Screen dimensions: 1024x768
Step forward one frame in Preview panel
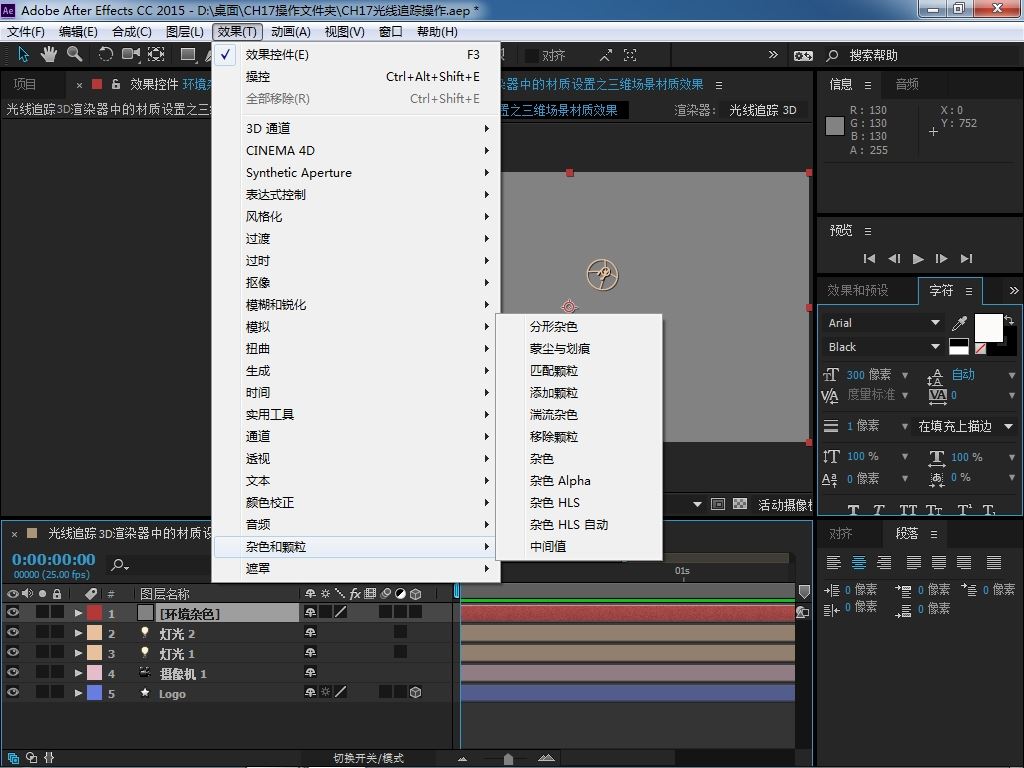tap(942, 259)
